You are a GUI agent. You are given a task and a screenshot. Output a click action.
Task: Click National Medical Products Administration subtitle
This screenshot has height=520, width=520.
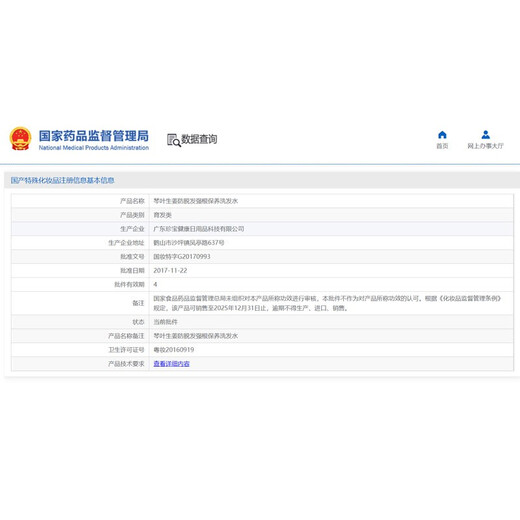tap(94, 148)
